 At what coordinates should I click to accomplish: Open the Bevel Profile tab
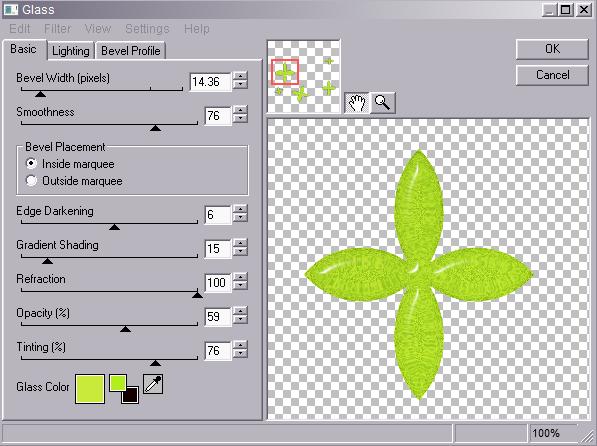pos(131,51)
